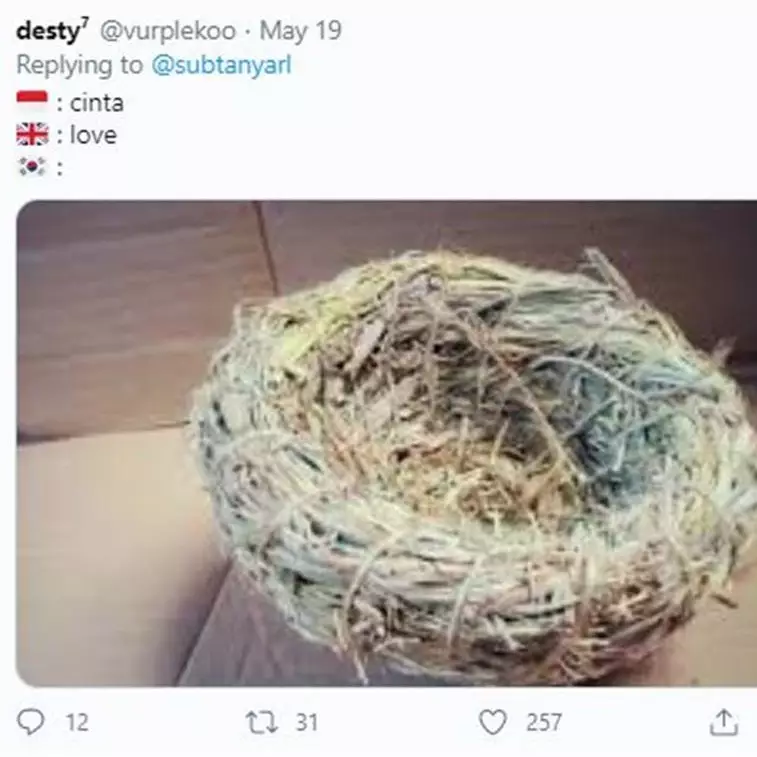Click the United Kingdom flag emoji
757x757 pixels.
click(x=32, y=135)
